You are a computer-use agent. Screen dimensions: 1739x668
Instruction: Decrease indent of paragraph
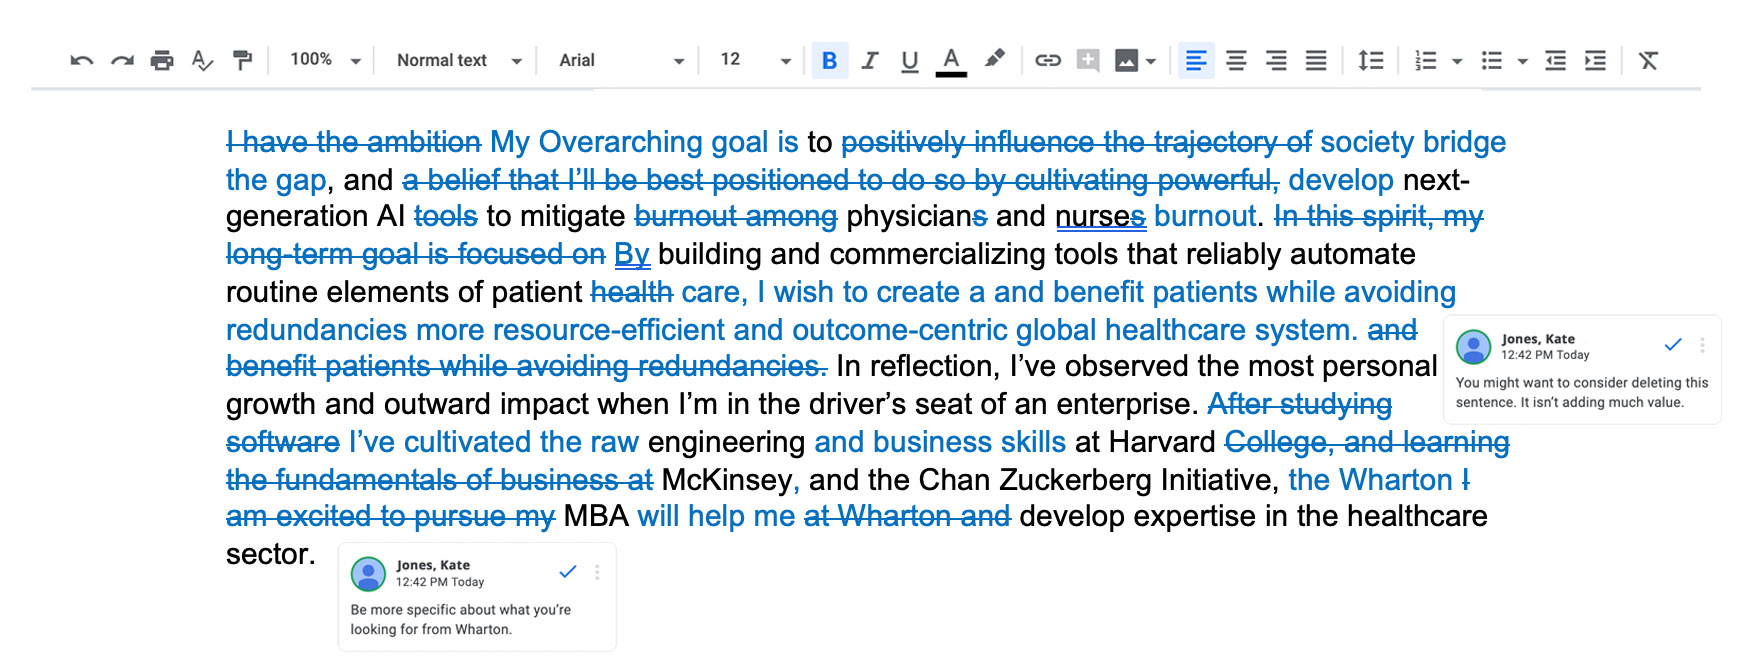[x=1555, y=61]
